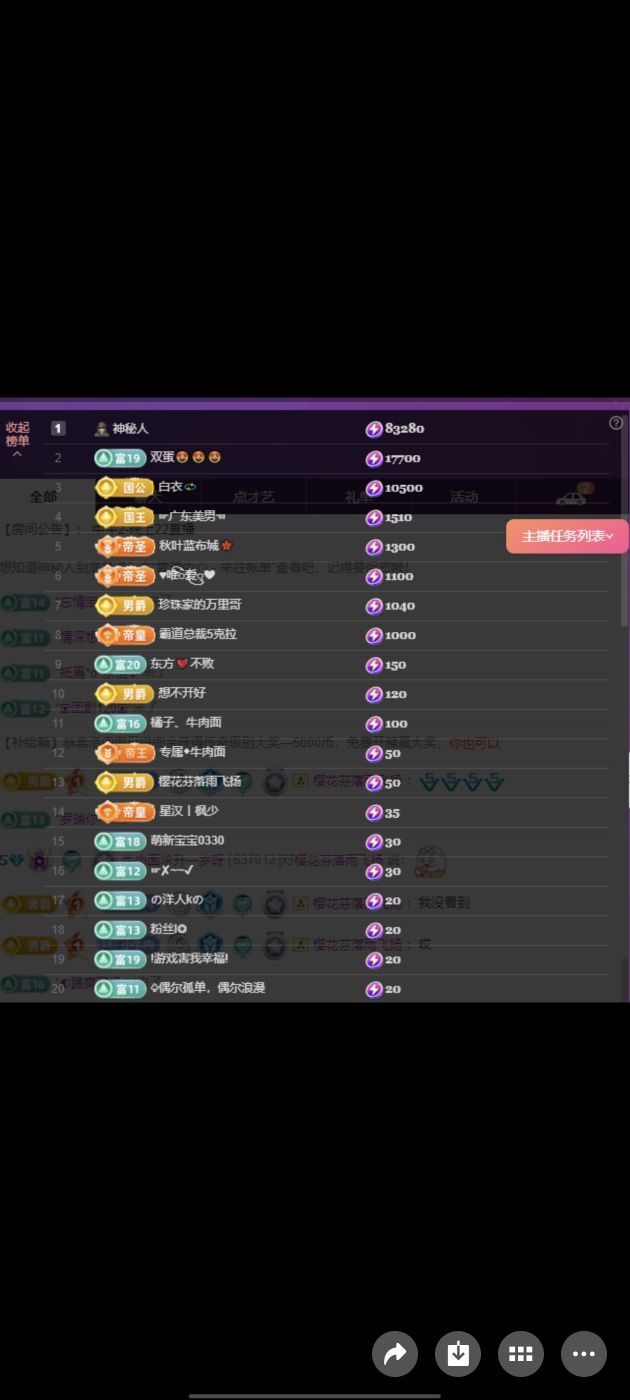Screen dimensions: 630x1400
Task: Collapse the leaderboard via 收起榜单
Action: pos(17,439)
